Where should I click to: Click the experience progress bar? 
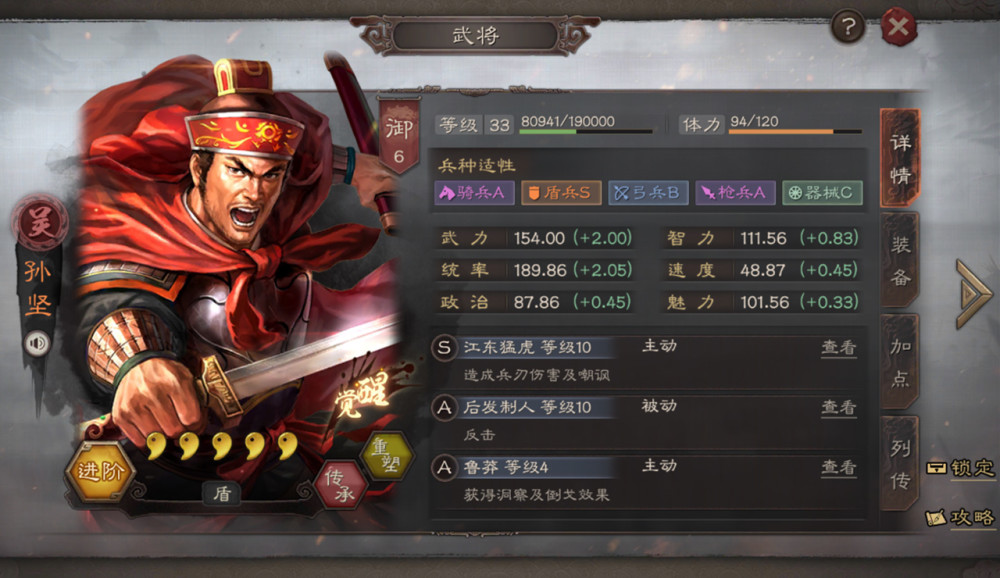point(586,131)
